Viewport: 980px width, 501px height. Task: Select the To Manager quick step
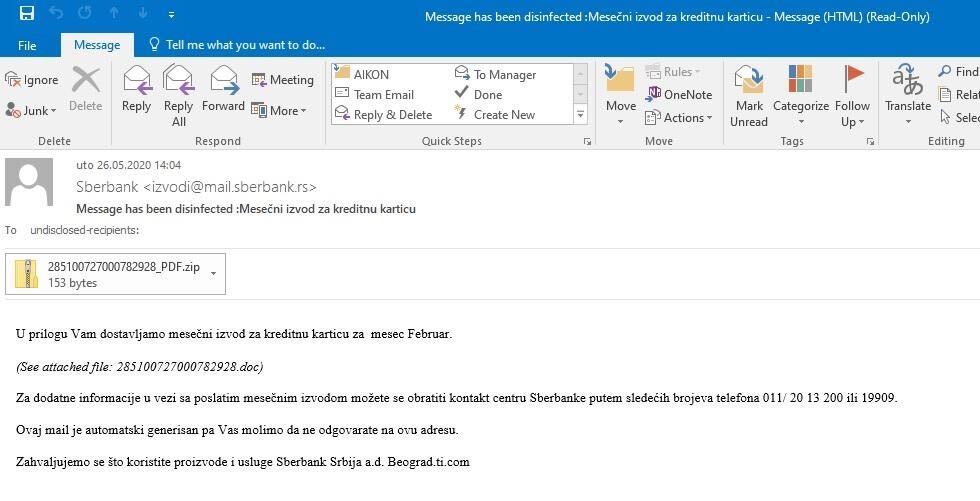(x=496, y=74)
